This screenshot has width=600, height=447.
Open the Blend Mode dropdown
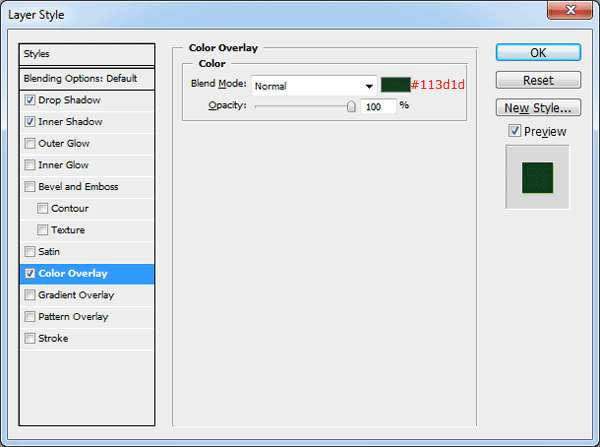coord(314,86)
